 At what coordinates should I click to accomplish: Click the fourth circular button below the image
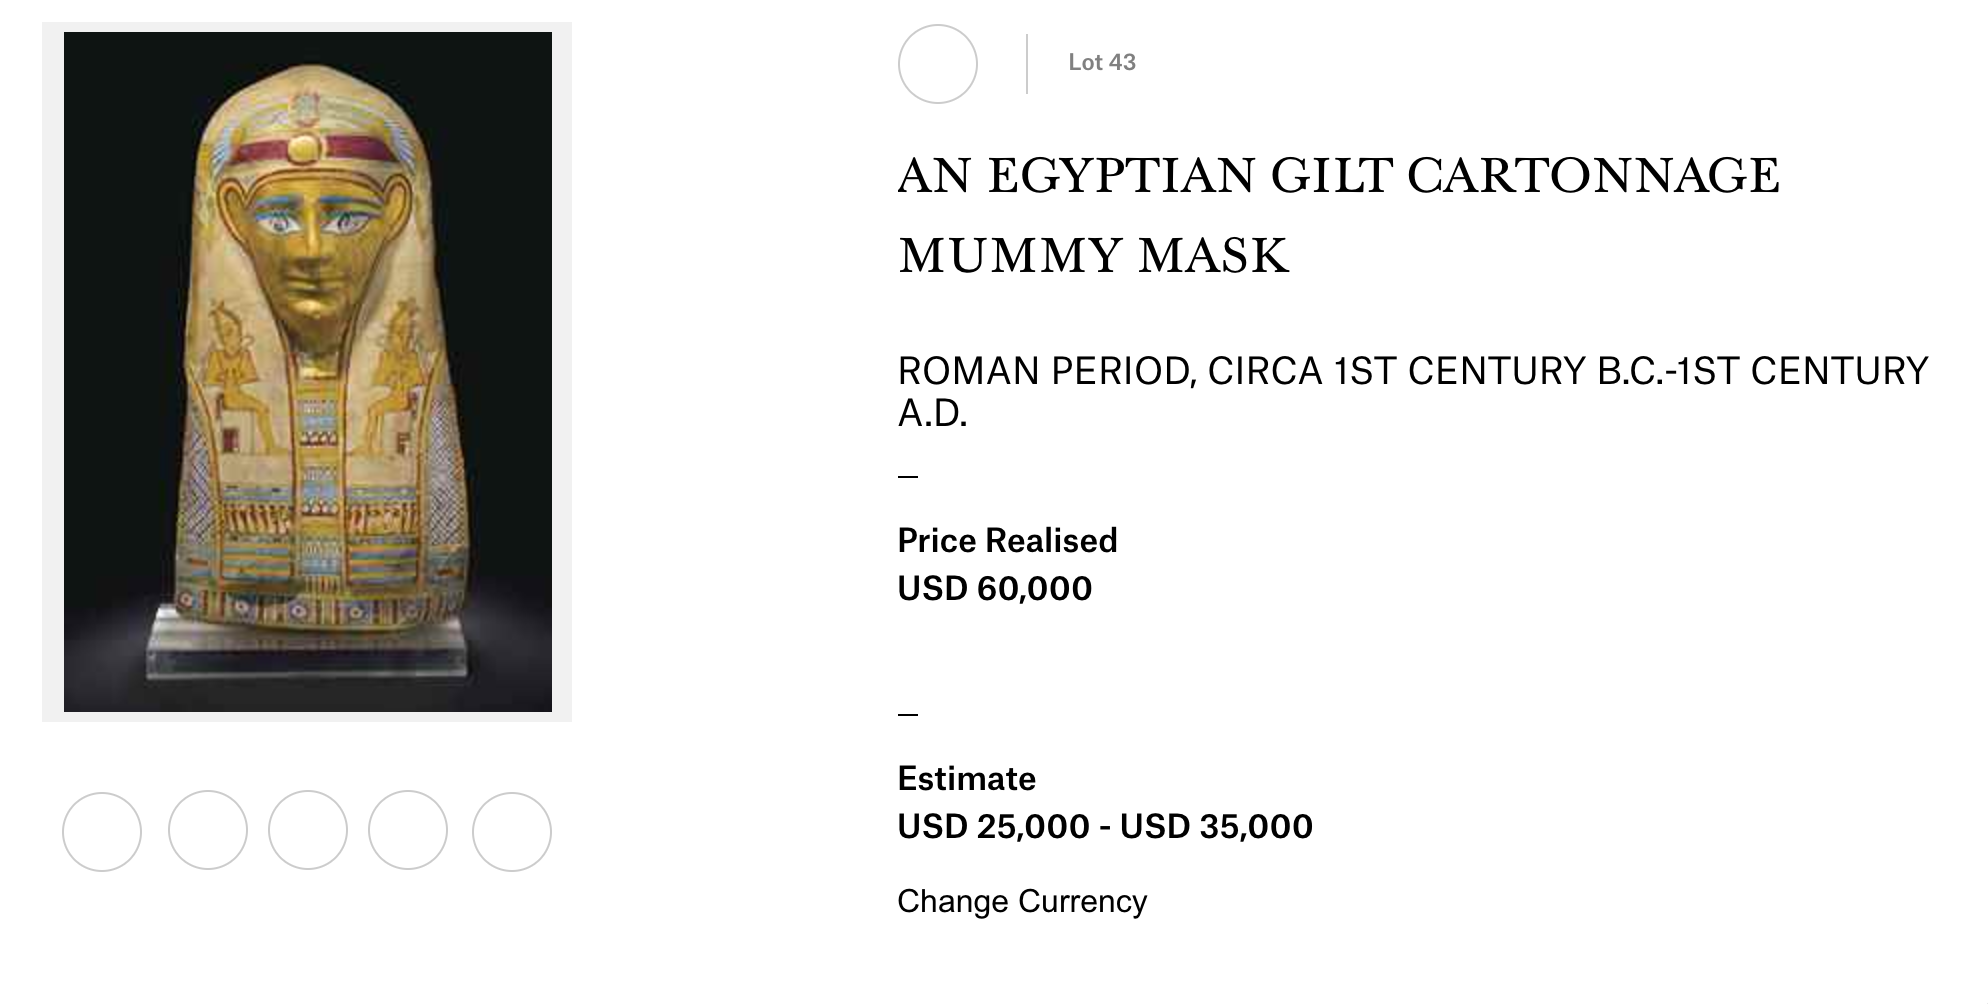[408, 832]
